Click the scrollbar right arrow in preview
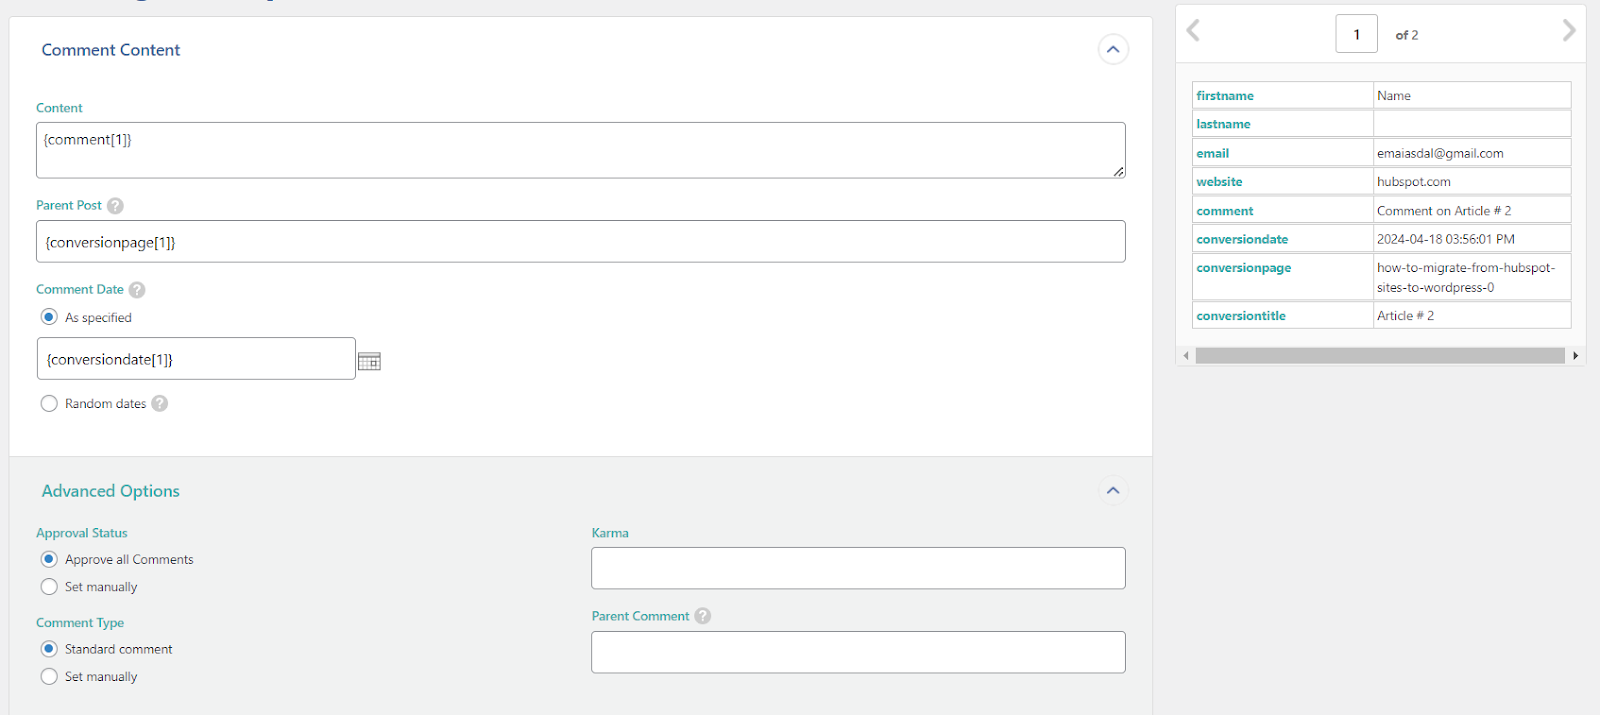1600x715 pixels. tap(1575, 356)
